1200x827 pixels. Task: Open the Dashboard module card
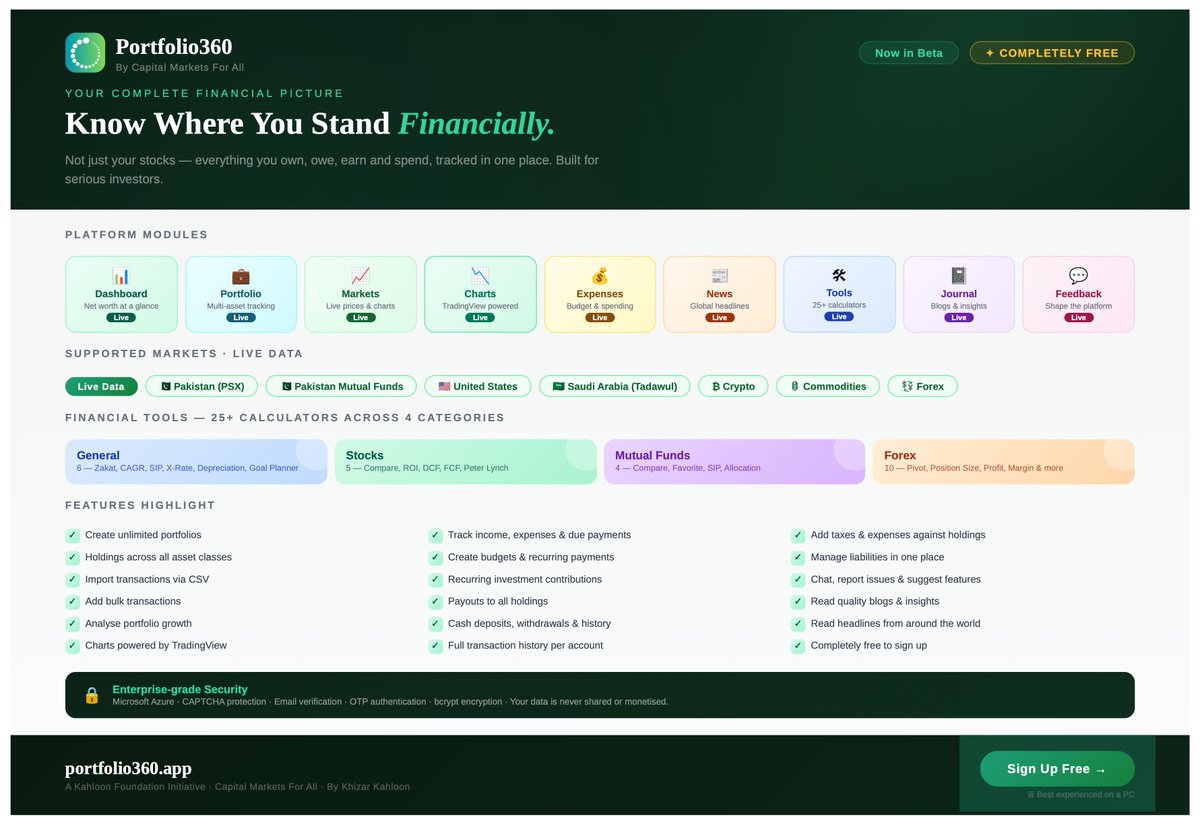tap(121, 294)
